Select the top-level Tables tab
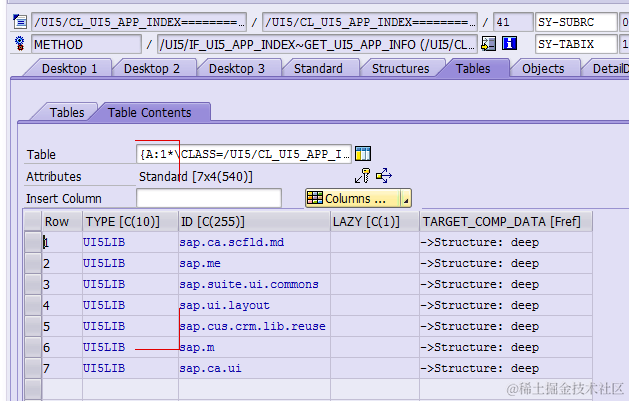The image size is (629, 401). pos(473,69)
